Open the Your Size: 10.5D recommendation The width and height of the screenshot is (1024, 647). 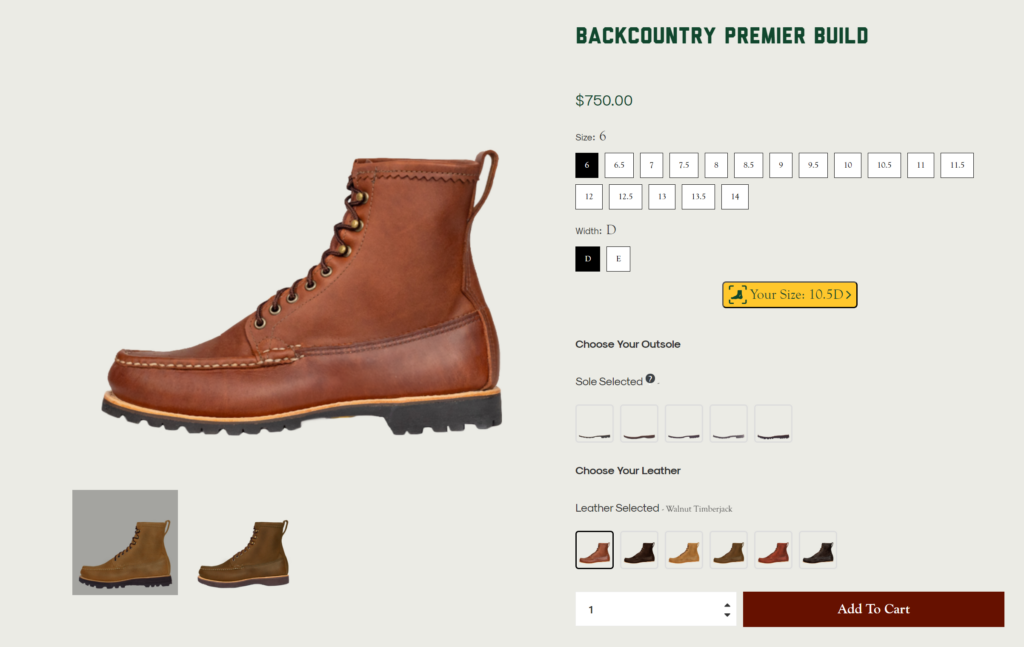789,295
